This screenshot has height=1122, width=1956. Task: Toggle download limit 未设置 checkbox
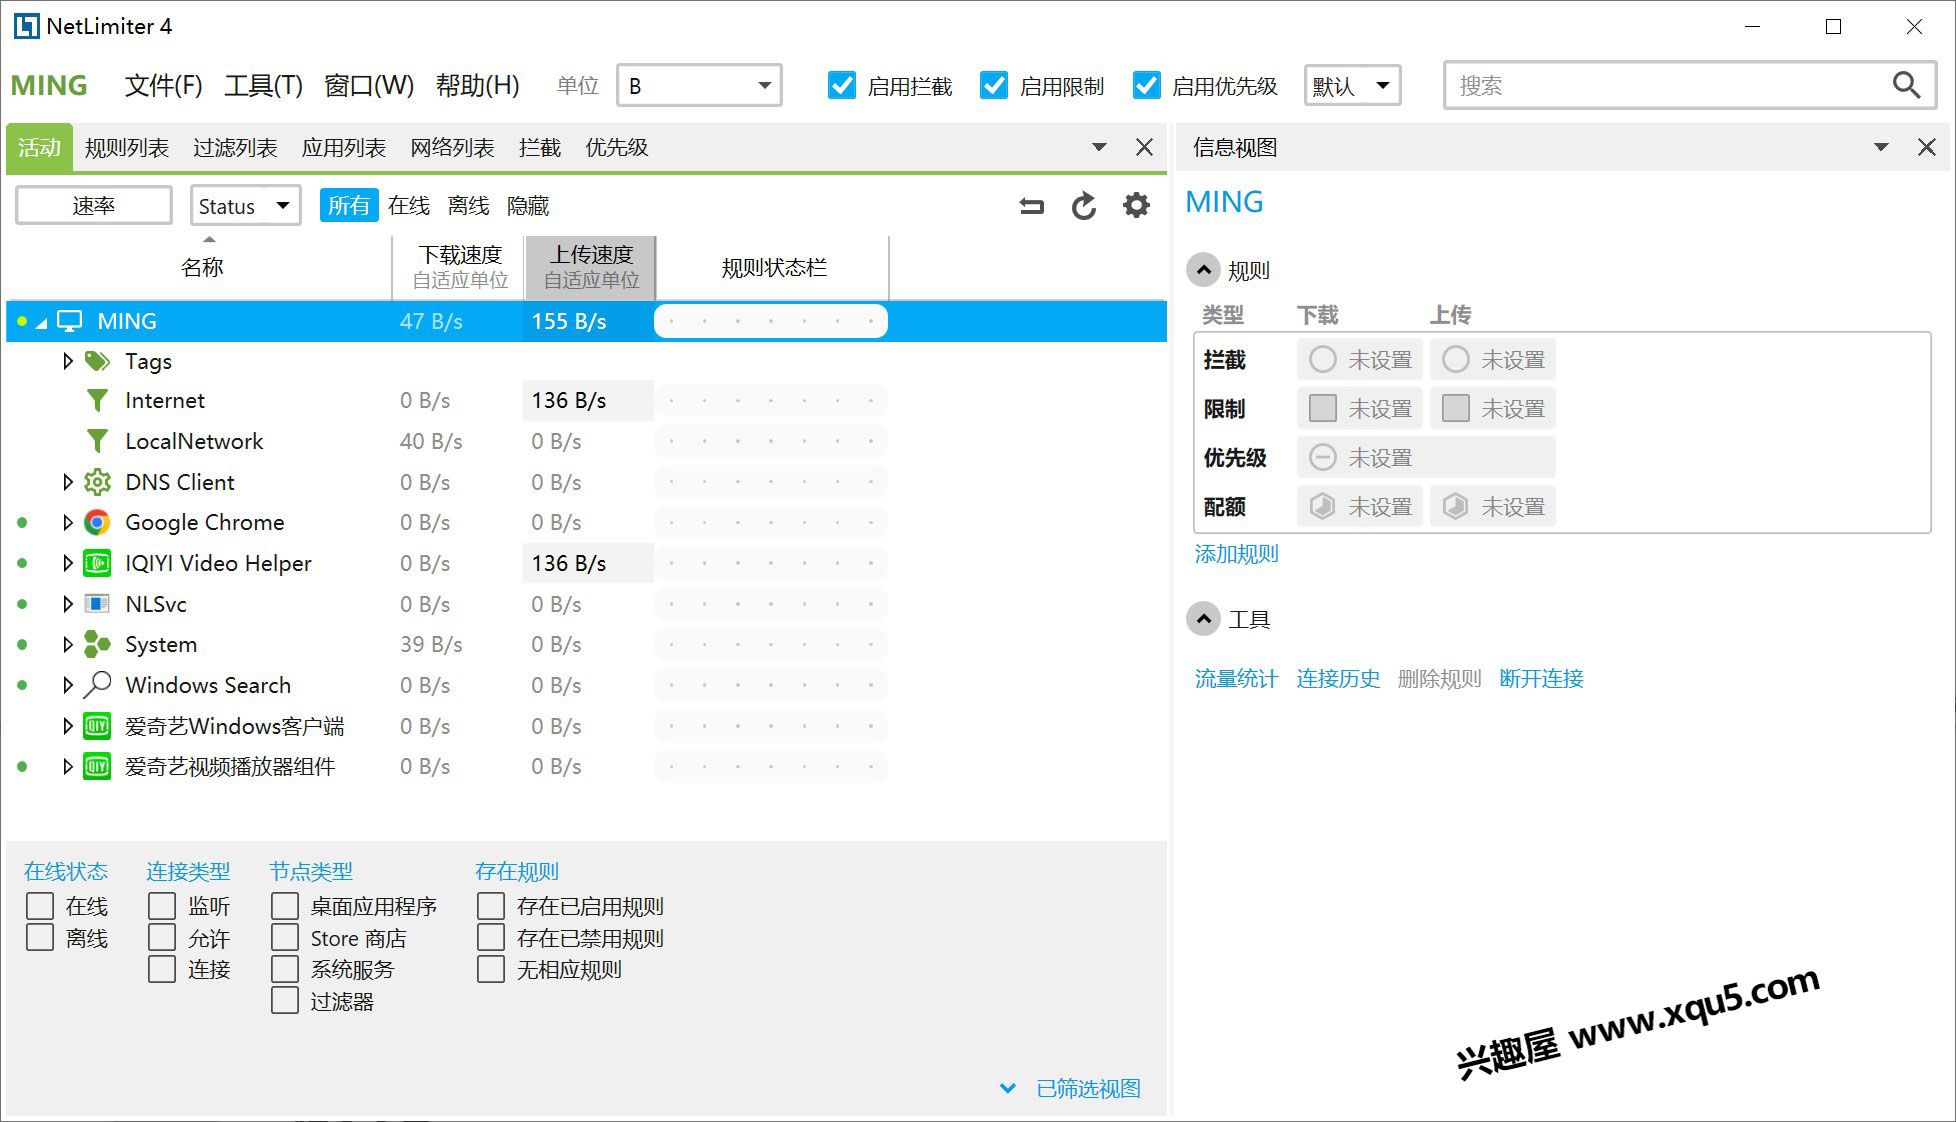point(1323,408)
